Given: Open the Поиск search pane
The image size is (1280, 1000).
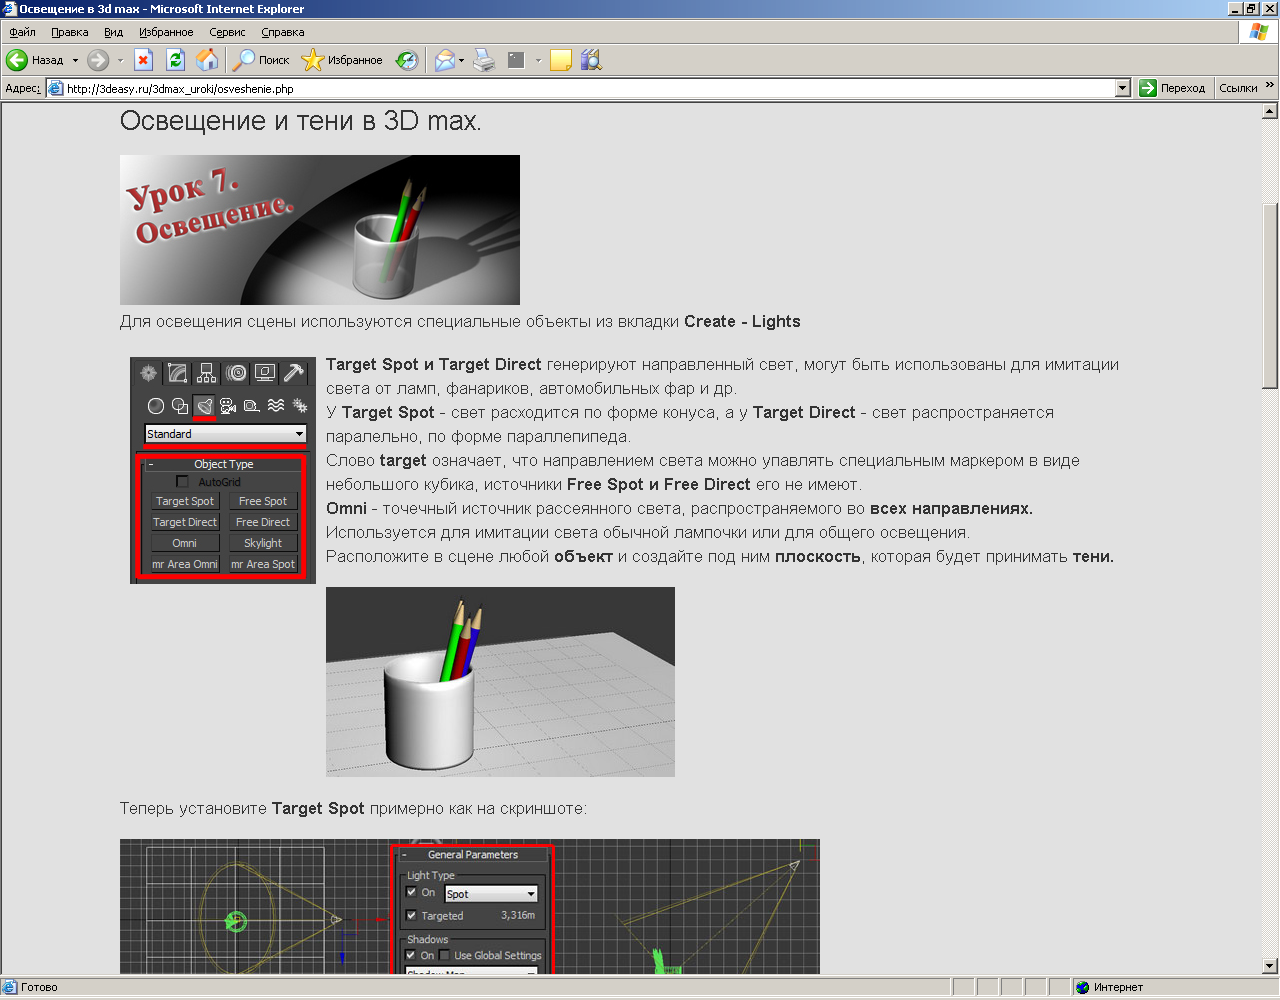Looking at the screenshot, I should pos(261,60).
